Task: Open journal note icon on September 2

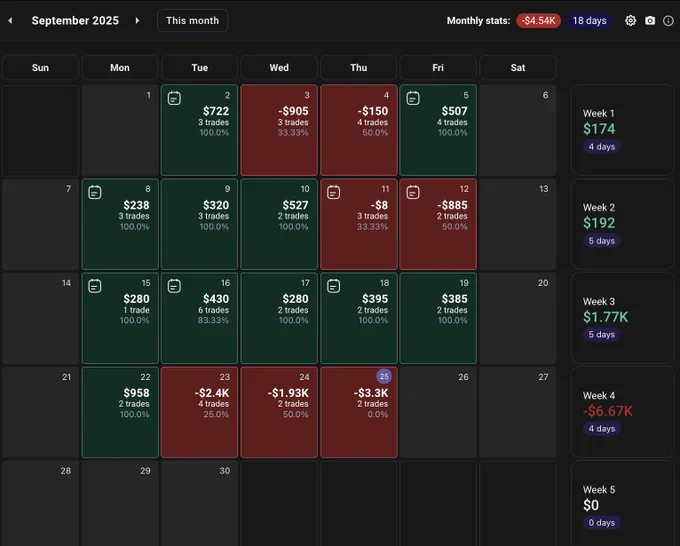Action: pos(174,98)
